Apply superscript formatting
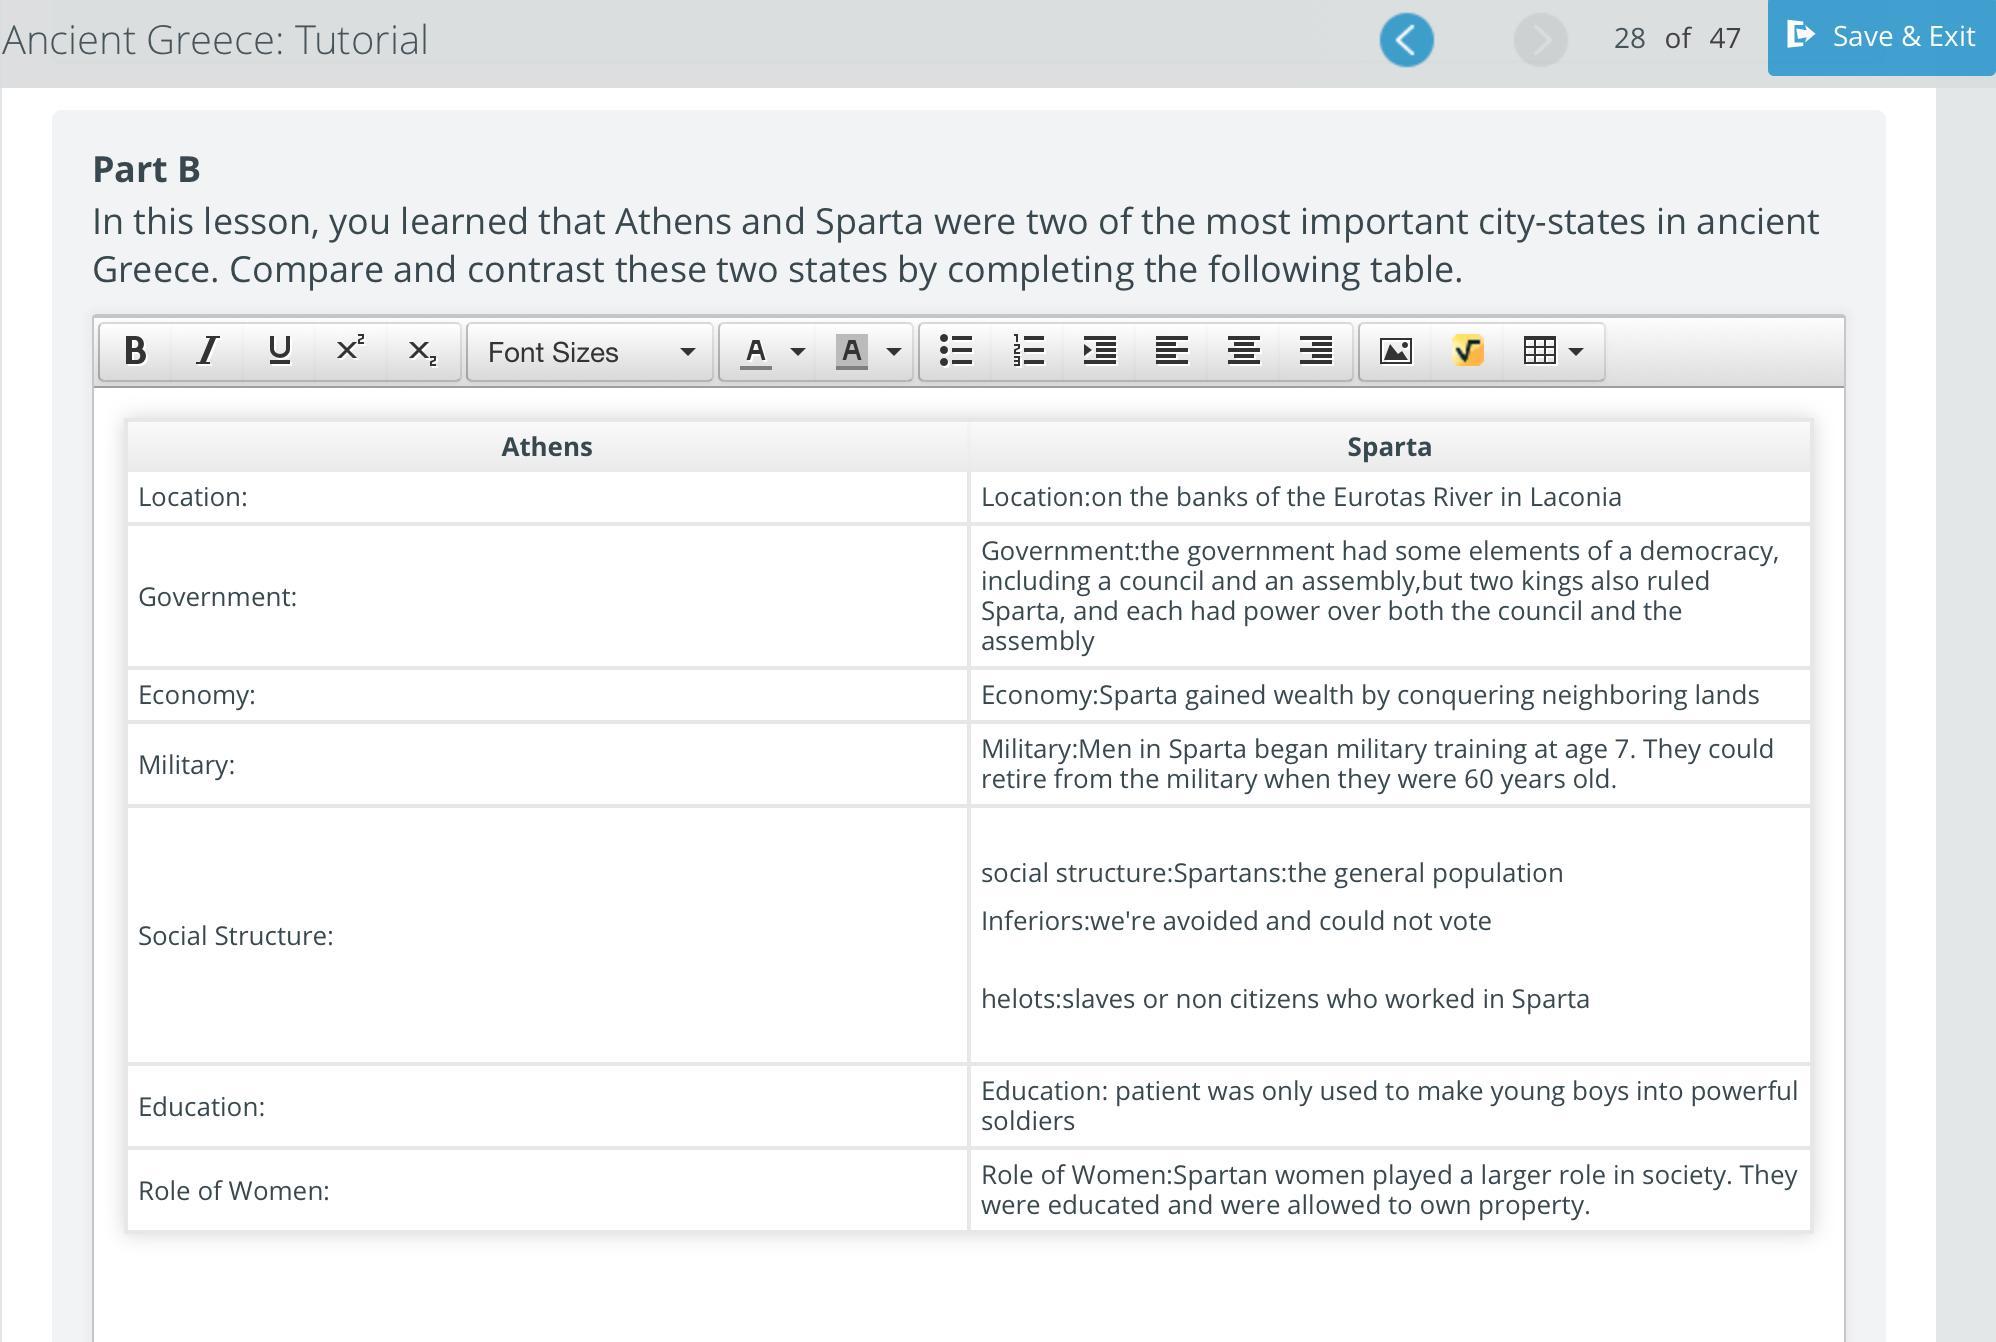This screenshot has height=1342, width=1996. pyautogui.click(x=350, y=351)
